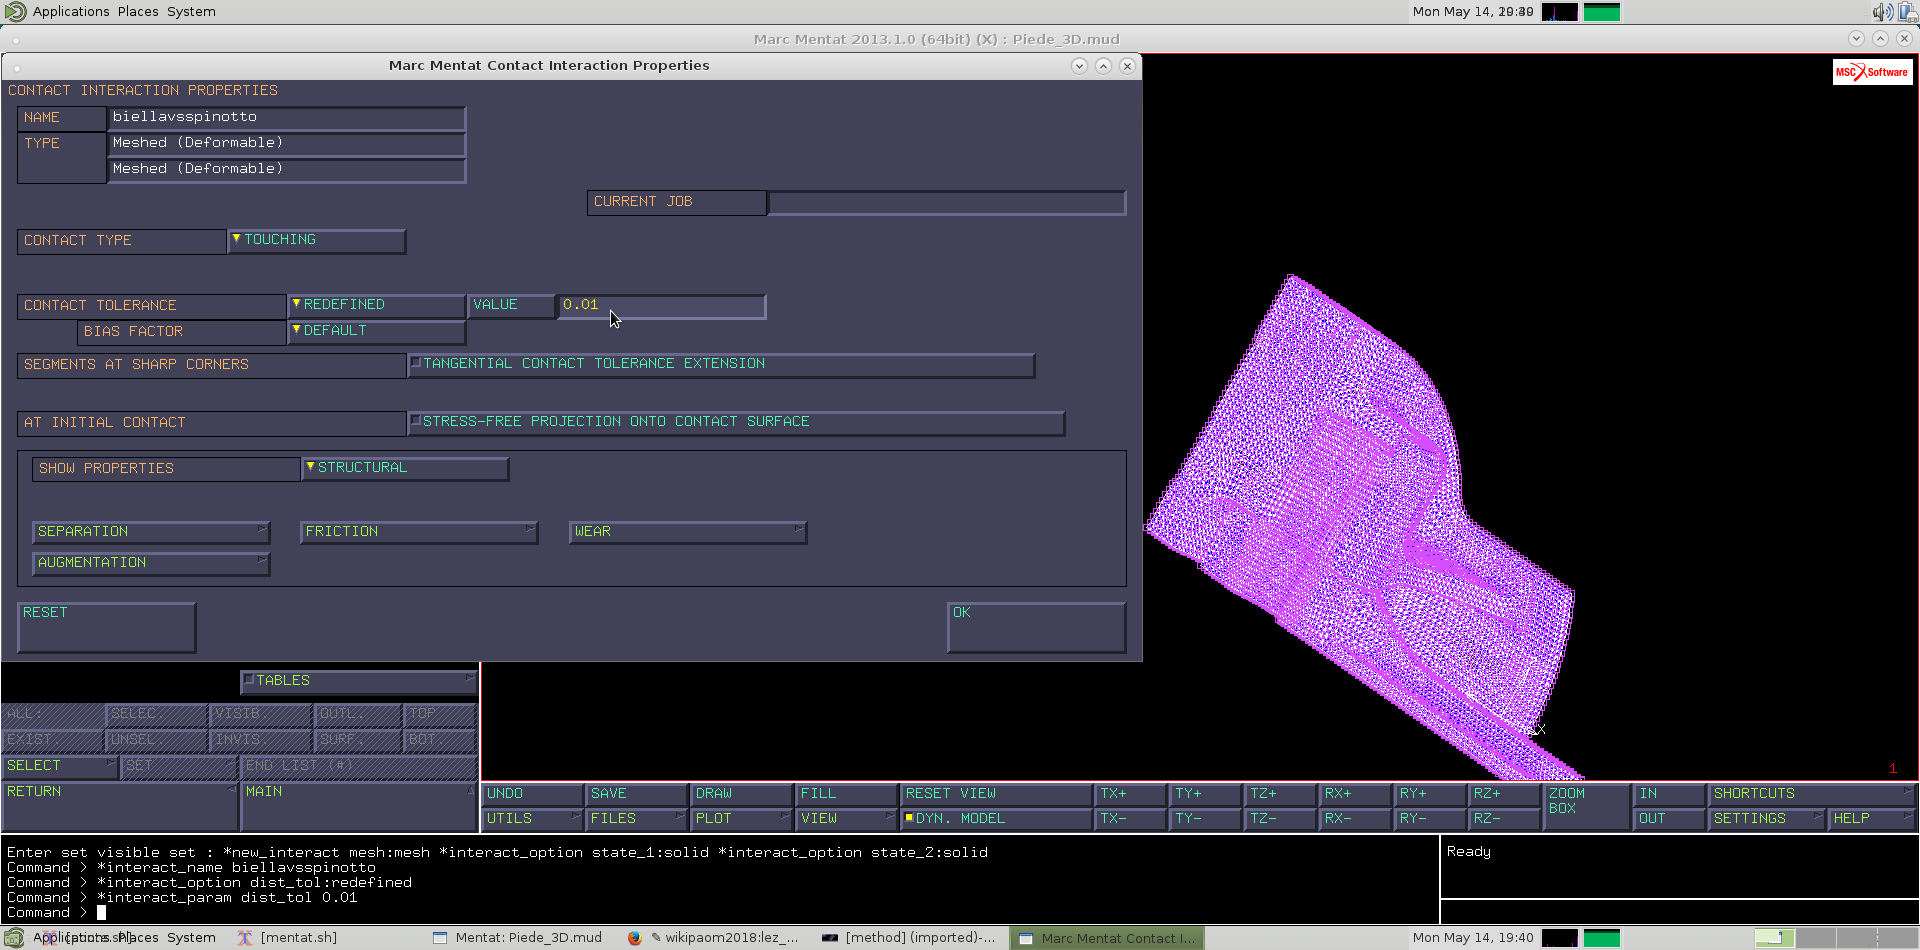Expand the AUGMENTATION submenu
The height and width of the screenshot is (950, 1920).
[151, 563]
